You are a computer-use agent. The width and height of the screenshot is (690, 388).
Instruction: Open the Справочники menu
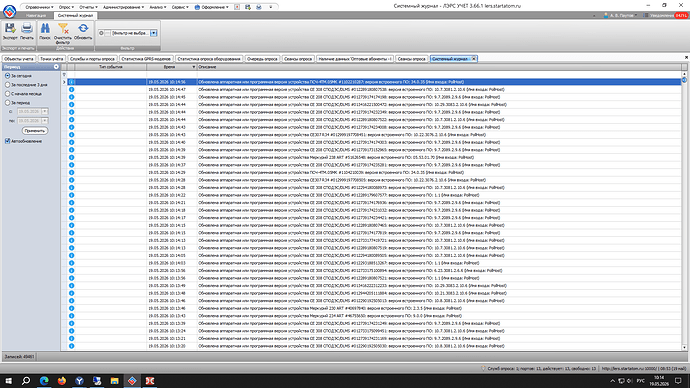39,7
